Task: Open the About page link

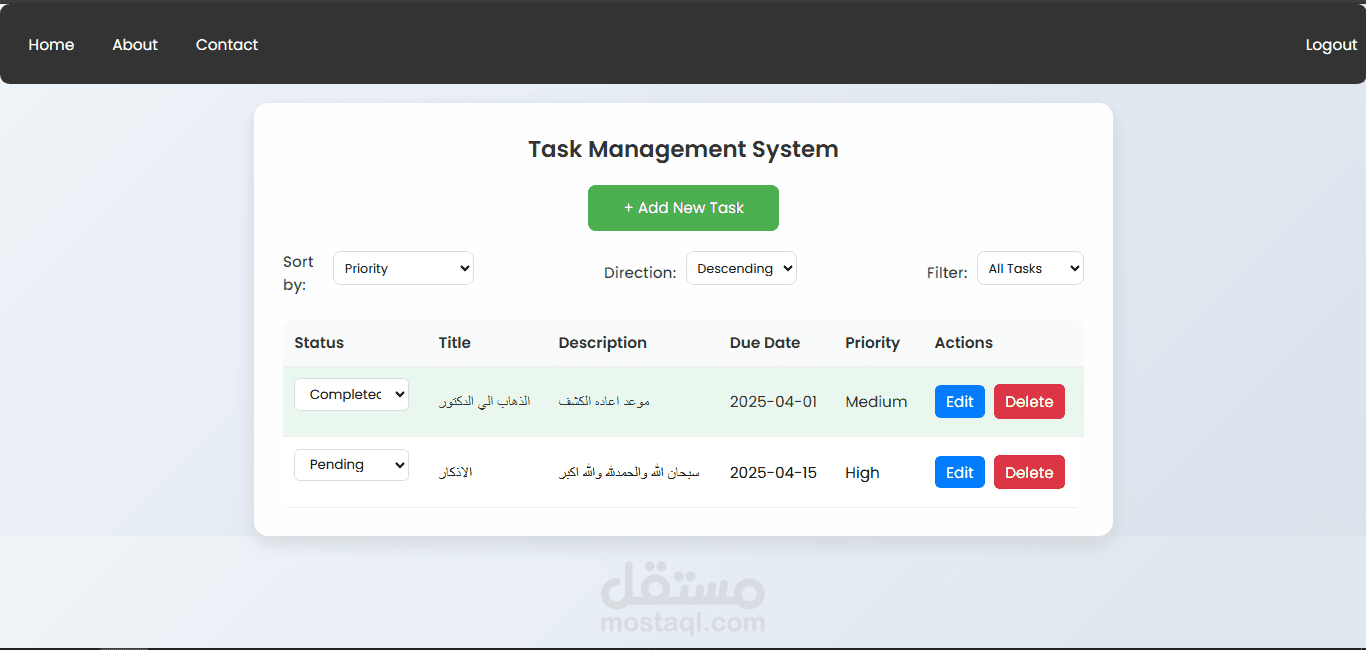Action: tap(135, 45)
